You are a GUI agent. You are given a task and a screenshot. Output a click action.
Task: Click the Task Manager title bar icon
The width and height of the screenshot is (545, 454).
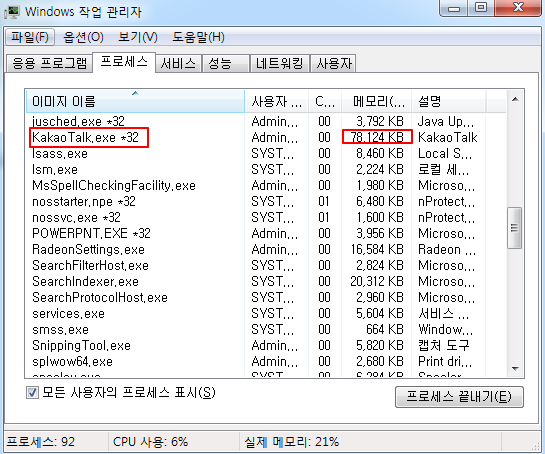(x=11, y=12)
